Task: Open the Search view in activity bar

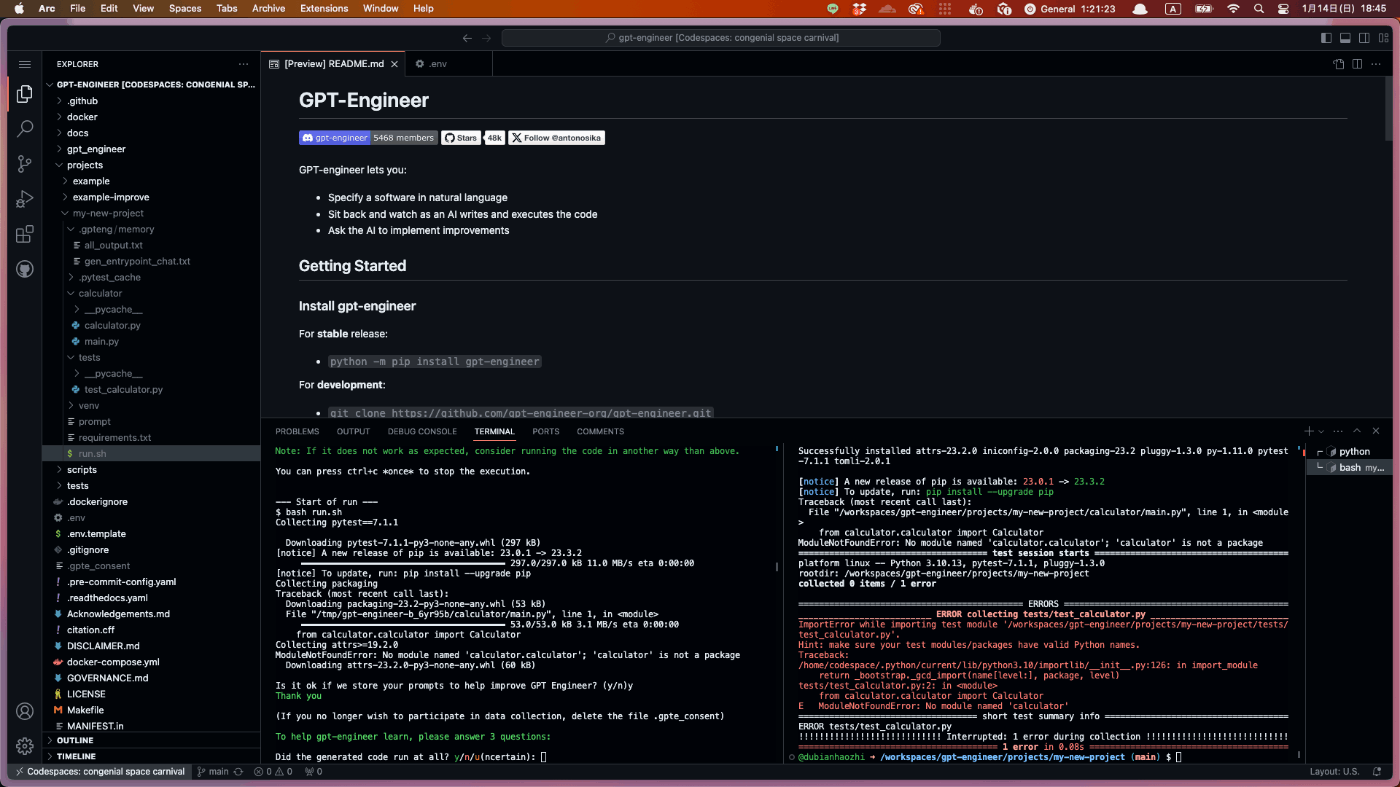Action: tap(25, 129)
